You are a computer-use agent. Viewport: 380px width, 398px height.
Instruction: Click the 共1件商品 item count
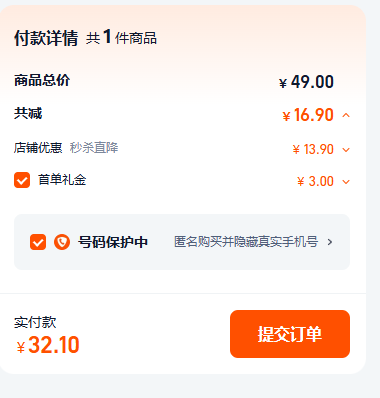(x=121, y=37)
